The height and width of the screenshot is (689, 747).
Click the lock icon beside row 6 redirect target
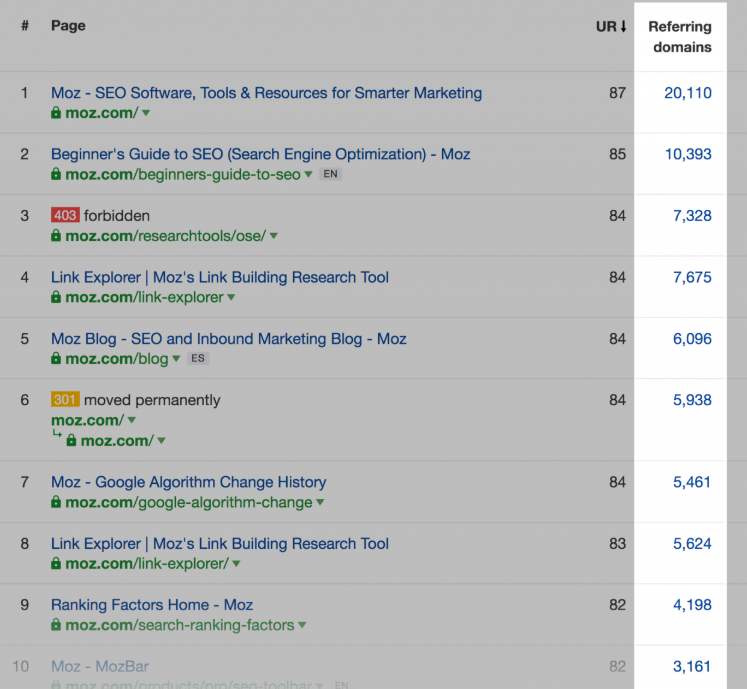[71, 440]
